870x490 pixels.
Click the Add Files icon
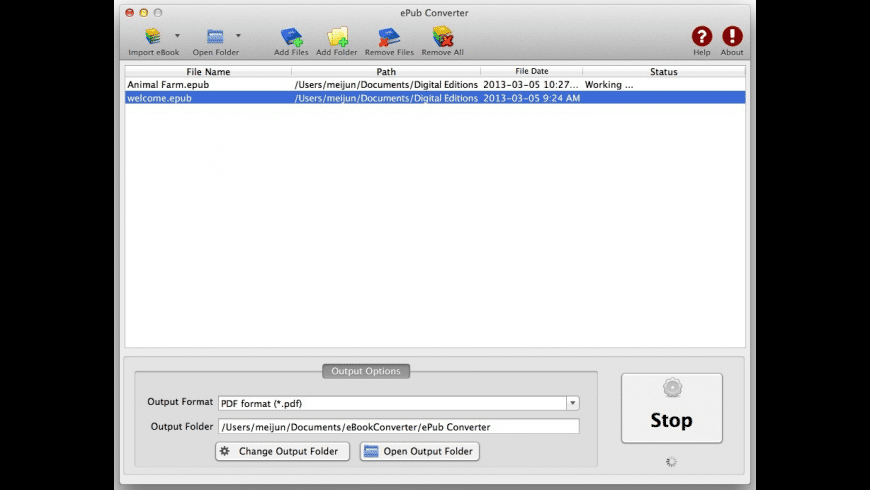tap(291, 37)
